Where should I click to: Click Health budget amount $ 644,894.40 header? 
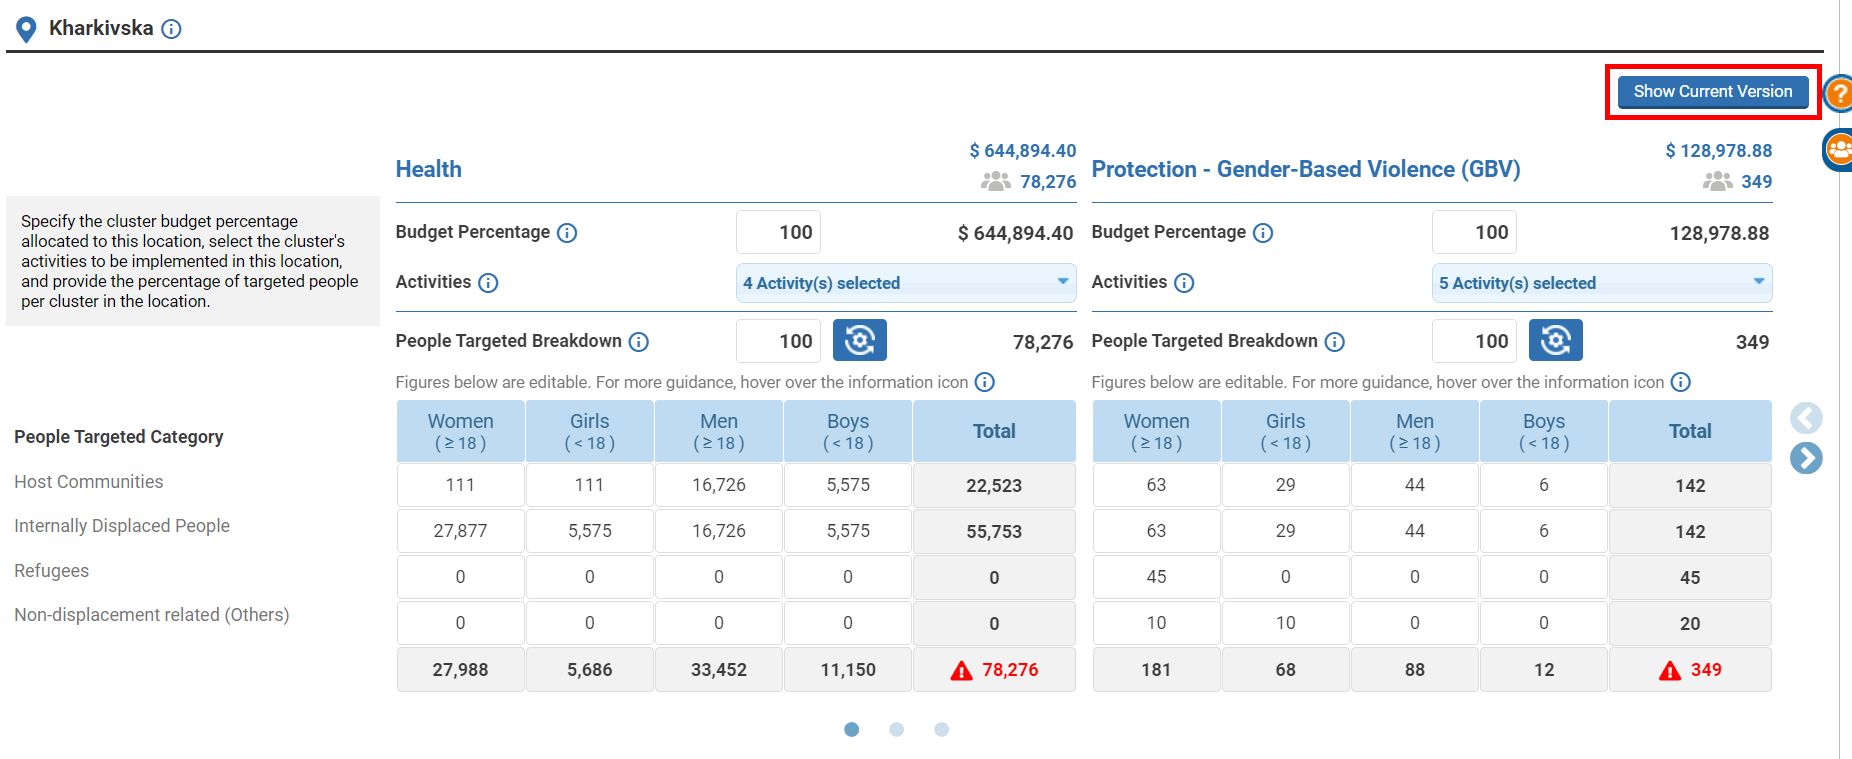(1023, 151)
